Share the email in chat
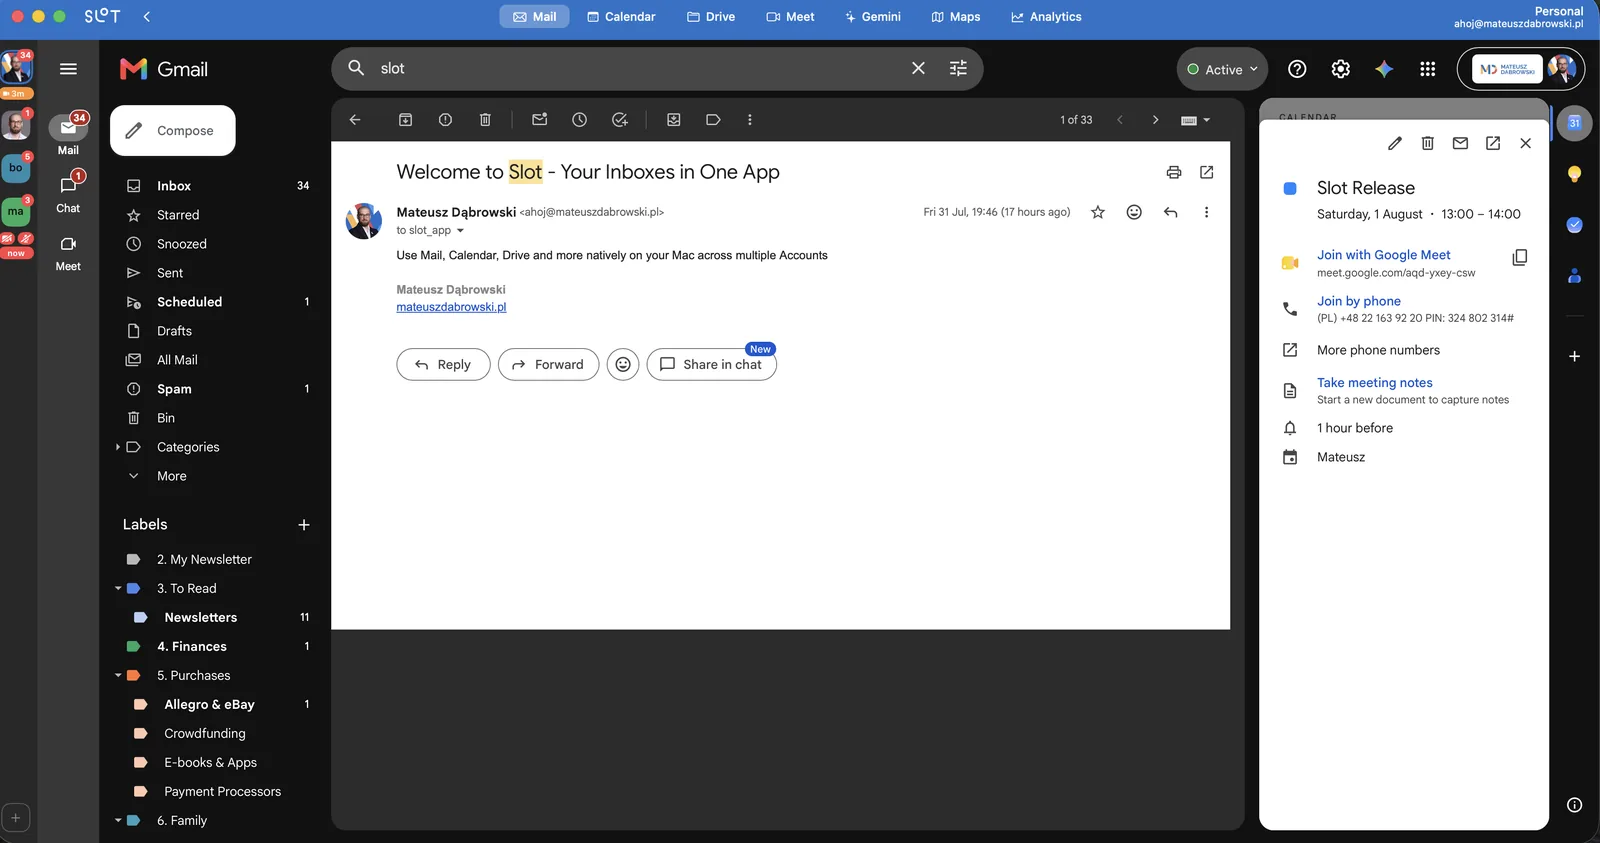This screenshot has height=843, width=1600. pos(711,365)
